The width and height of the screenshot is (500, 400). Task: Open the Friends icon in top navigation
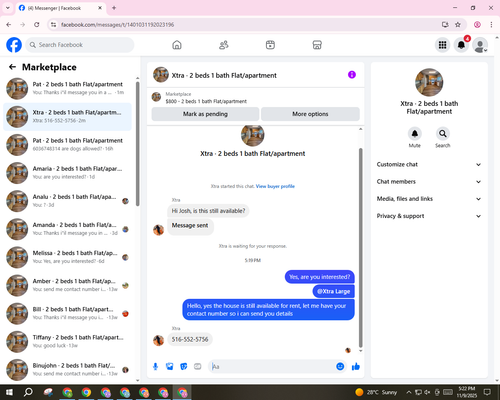coord(224,45)
